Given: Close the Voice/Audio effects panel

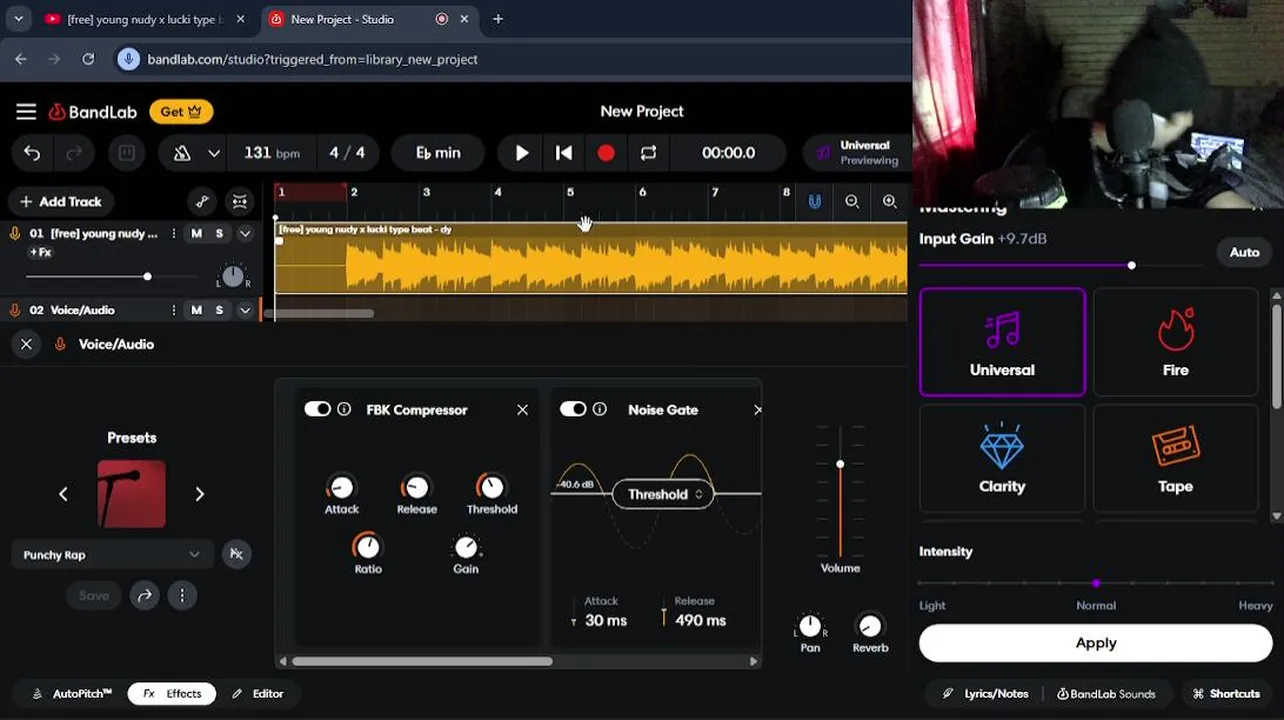Looking at the screenshot, I should pos(26,344).
